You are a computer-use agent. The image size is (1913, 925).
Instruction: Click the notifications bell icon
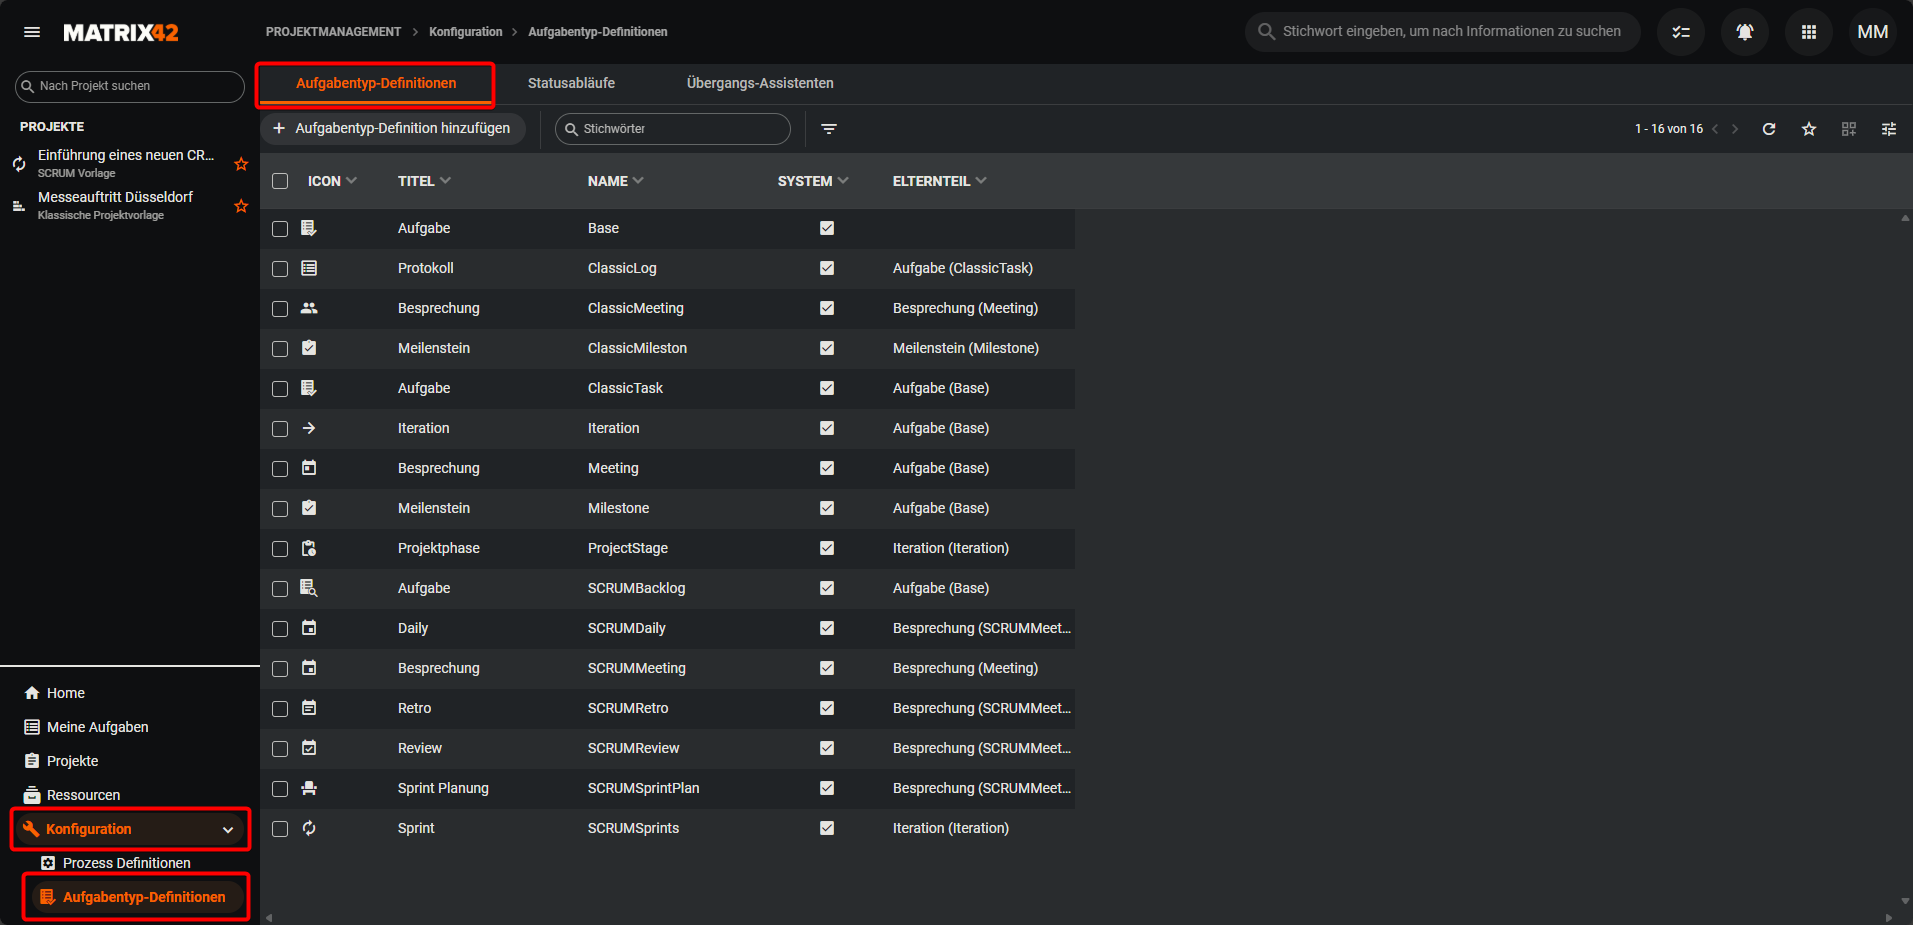(1744, 32)
